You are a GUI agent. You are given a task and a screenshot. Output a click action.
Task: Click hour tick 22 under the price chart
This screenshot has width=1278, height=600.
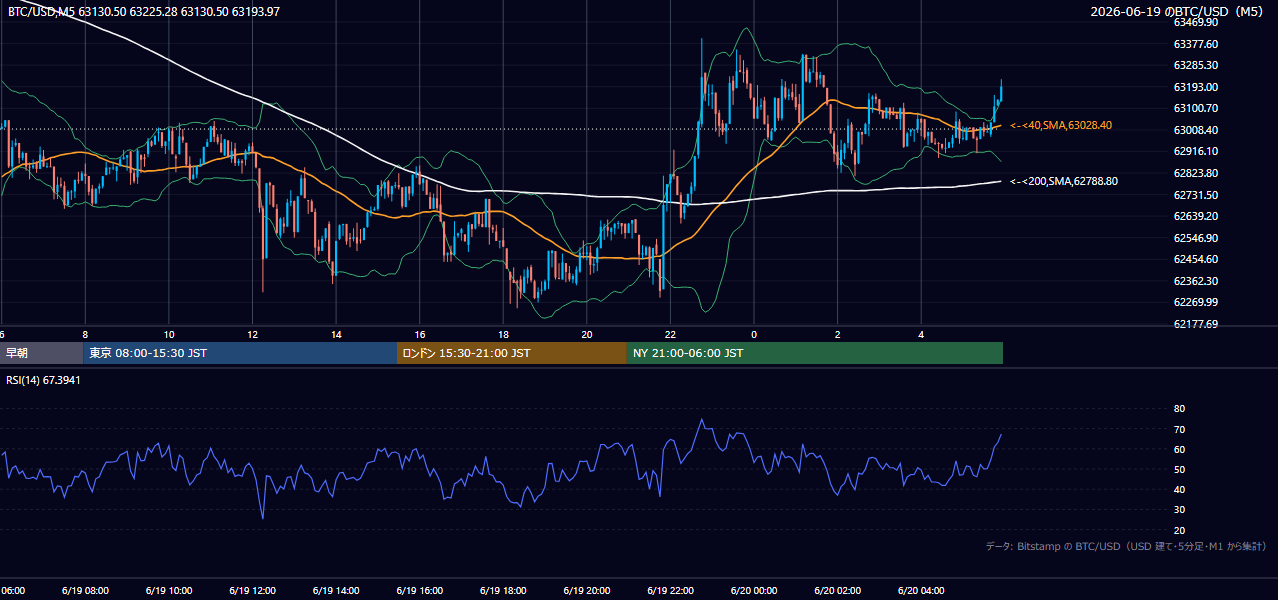pyautogui.click(x=670, y=334)
